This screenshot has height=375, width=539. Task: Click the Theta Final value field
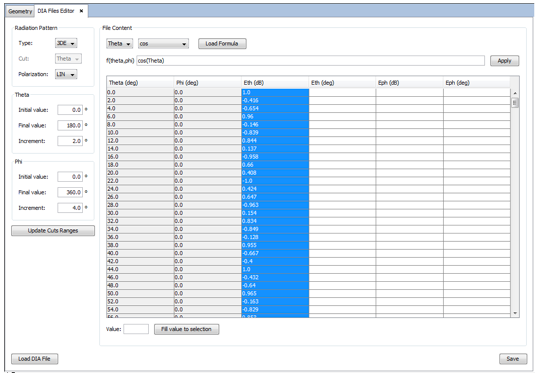click(70, 125)
